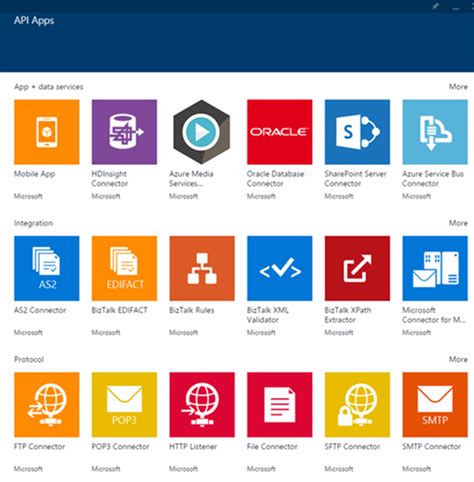
Task: Click the 'File Connector' label
Action: coord(272,447)
